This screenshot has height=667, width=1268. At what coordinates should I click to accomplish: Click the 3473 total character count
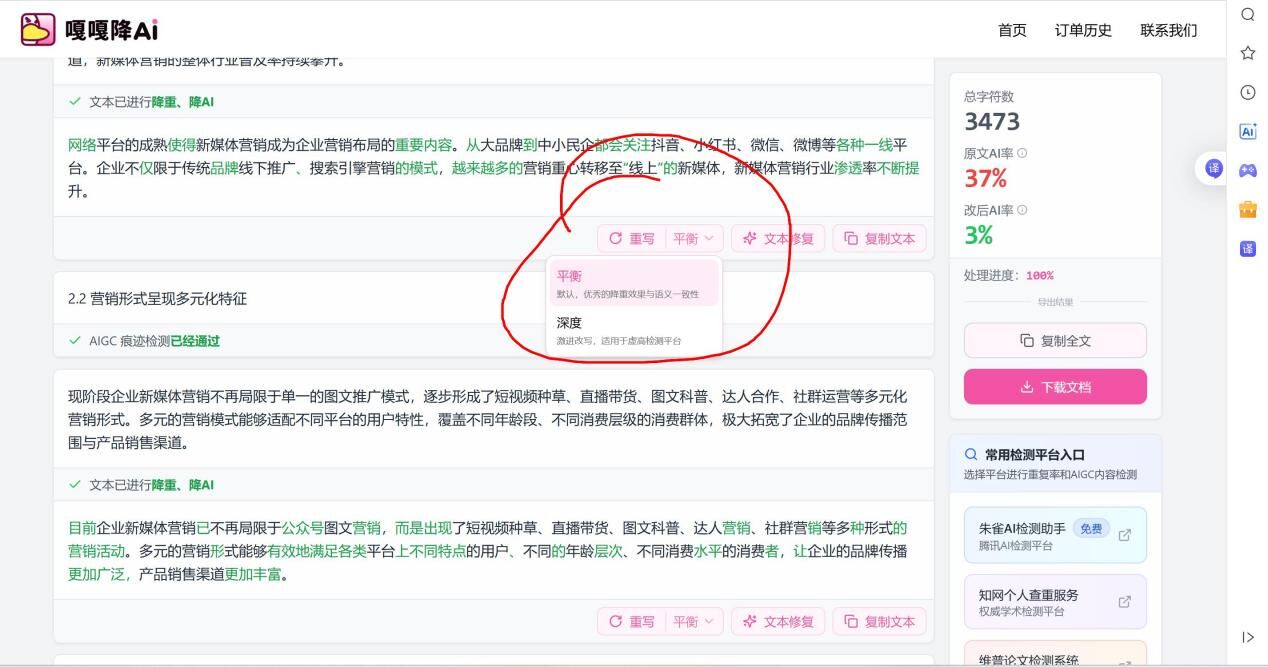coord(992,122)
